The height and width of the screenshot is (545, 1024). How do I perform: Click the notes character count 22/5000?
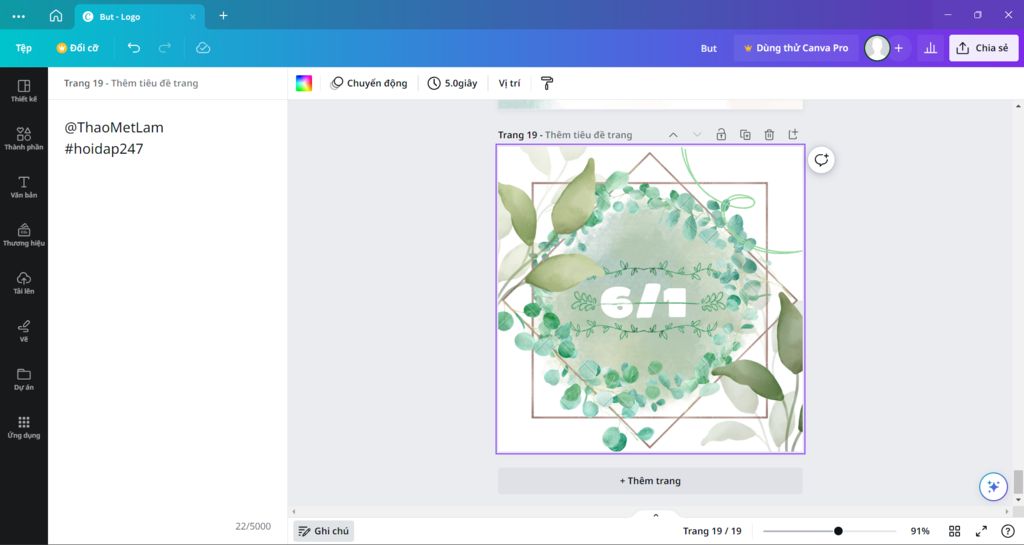click(x=253, y=526)
